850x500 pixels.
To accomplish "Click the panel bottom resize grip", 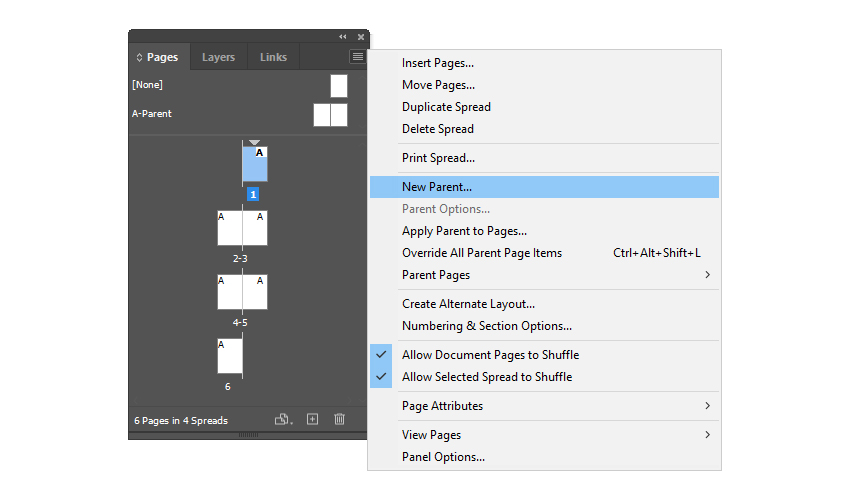I will click(248, 435).
